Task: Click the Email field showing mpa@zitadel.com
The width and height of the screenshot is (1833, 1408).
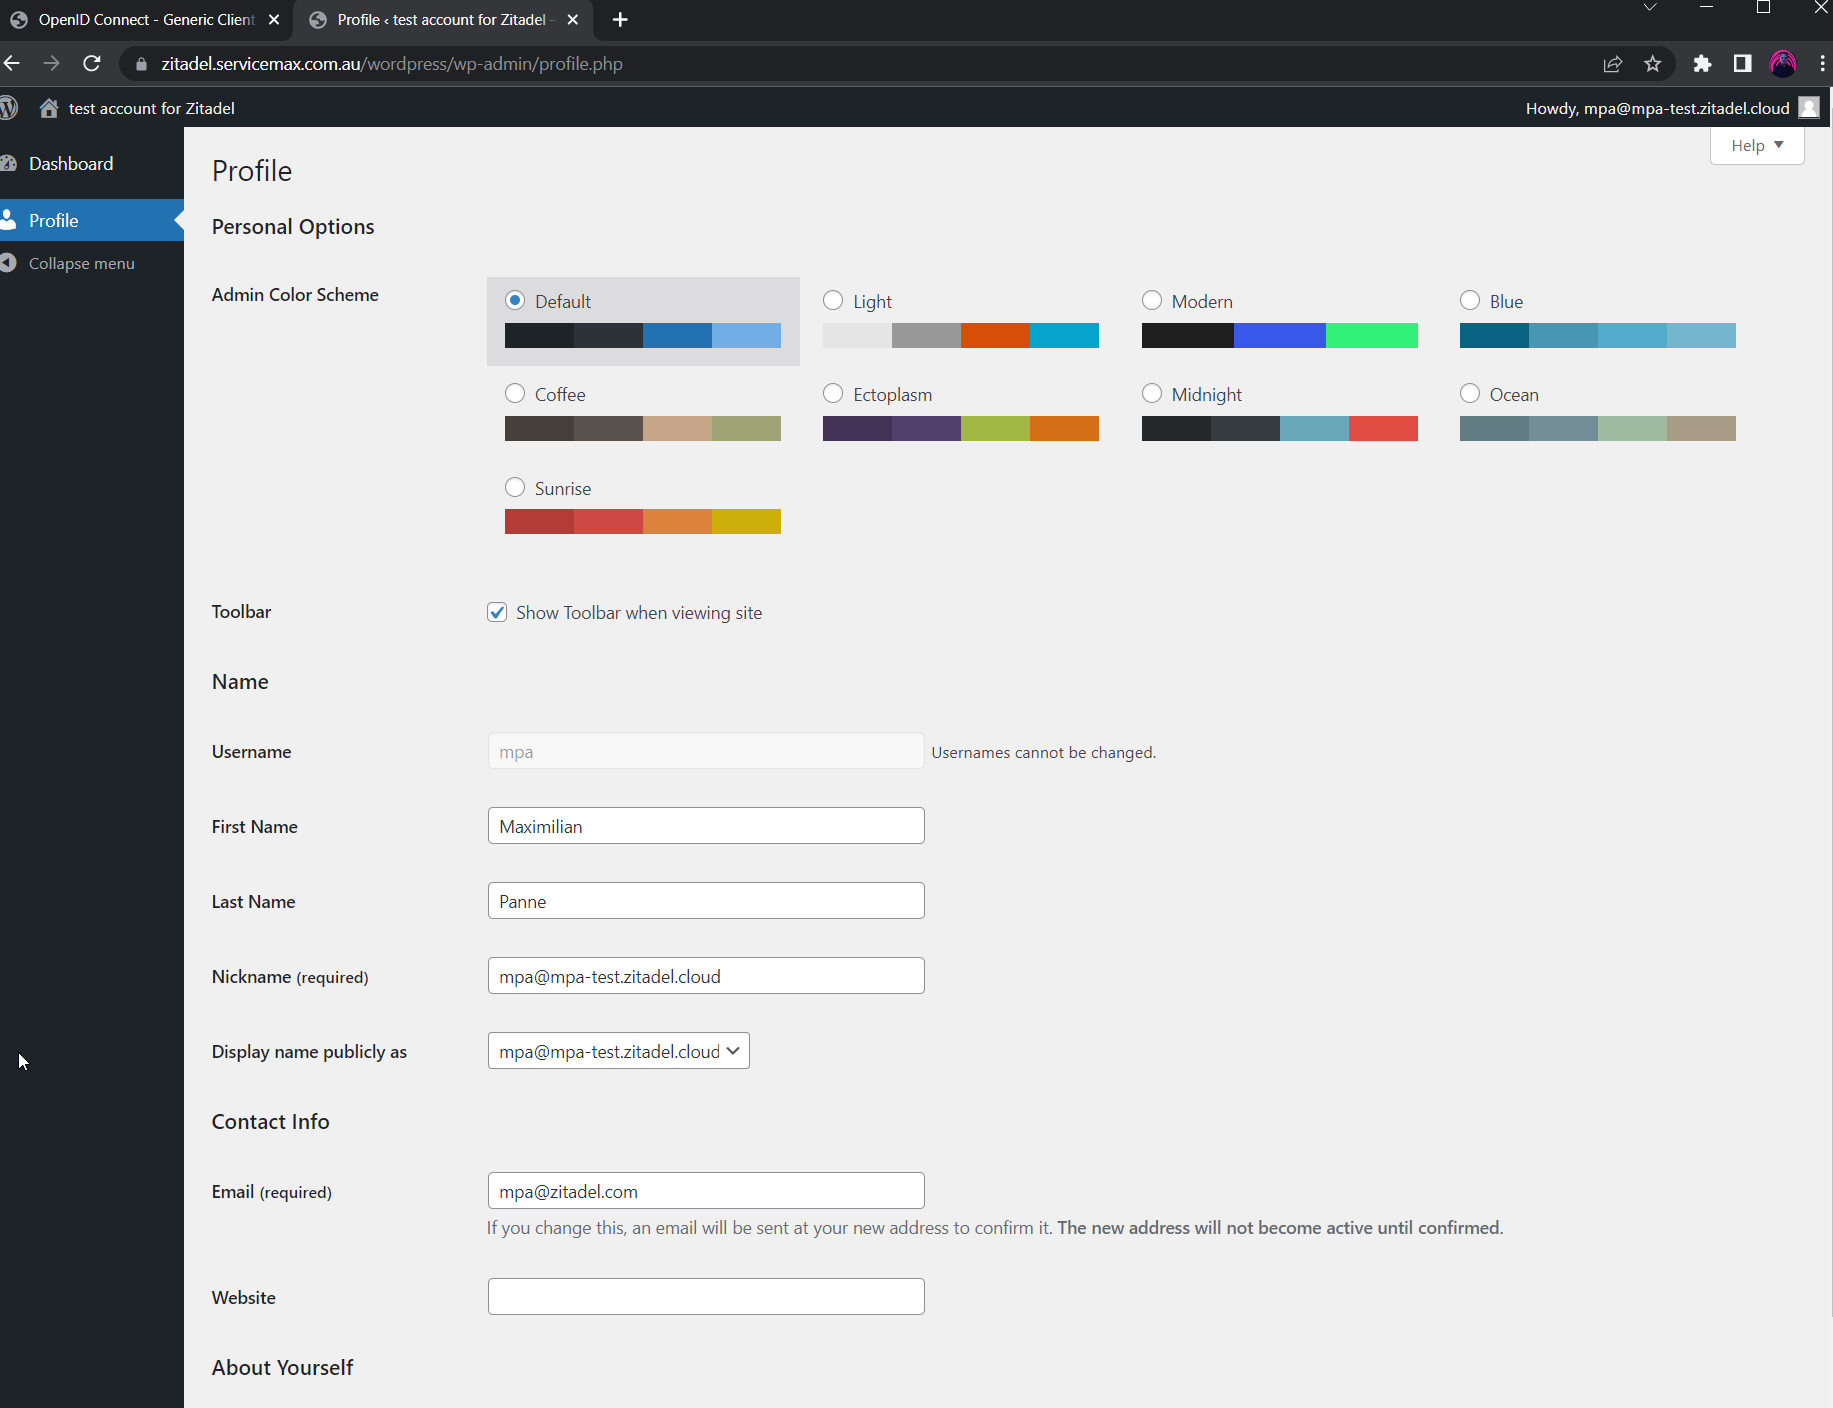Action: point(706,1191)
